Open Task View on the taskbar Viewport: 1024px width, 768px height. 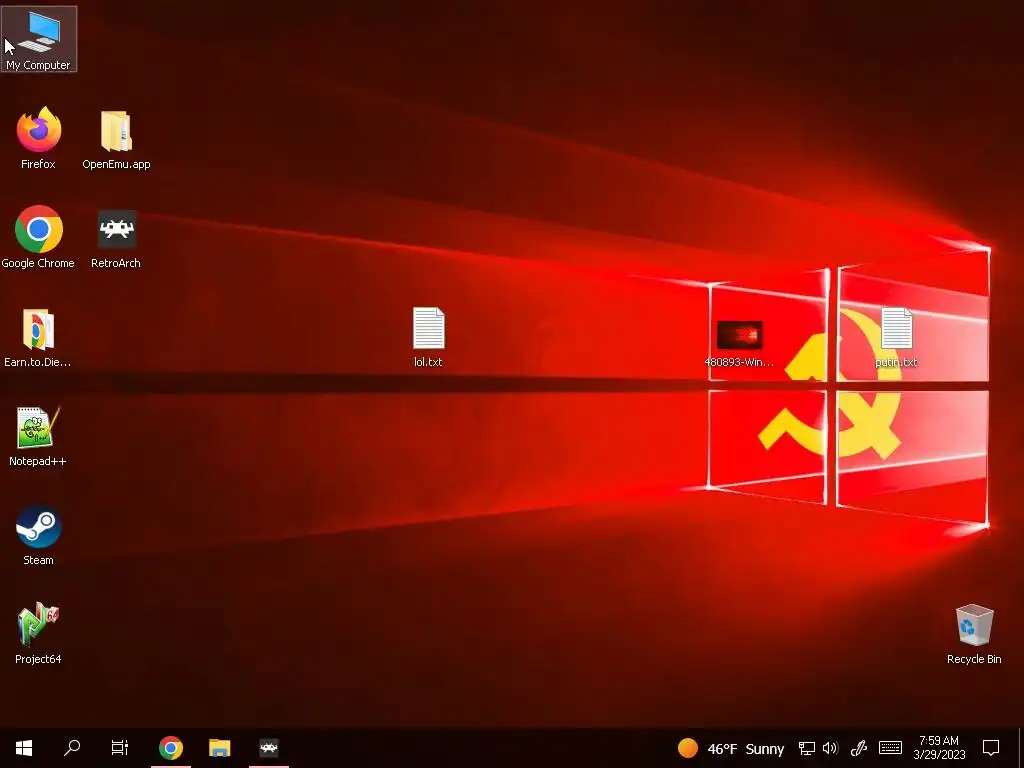(120, 748)
